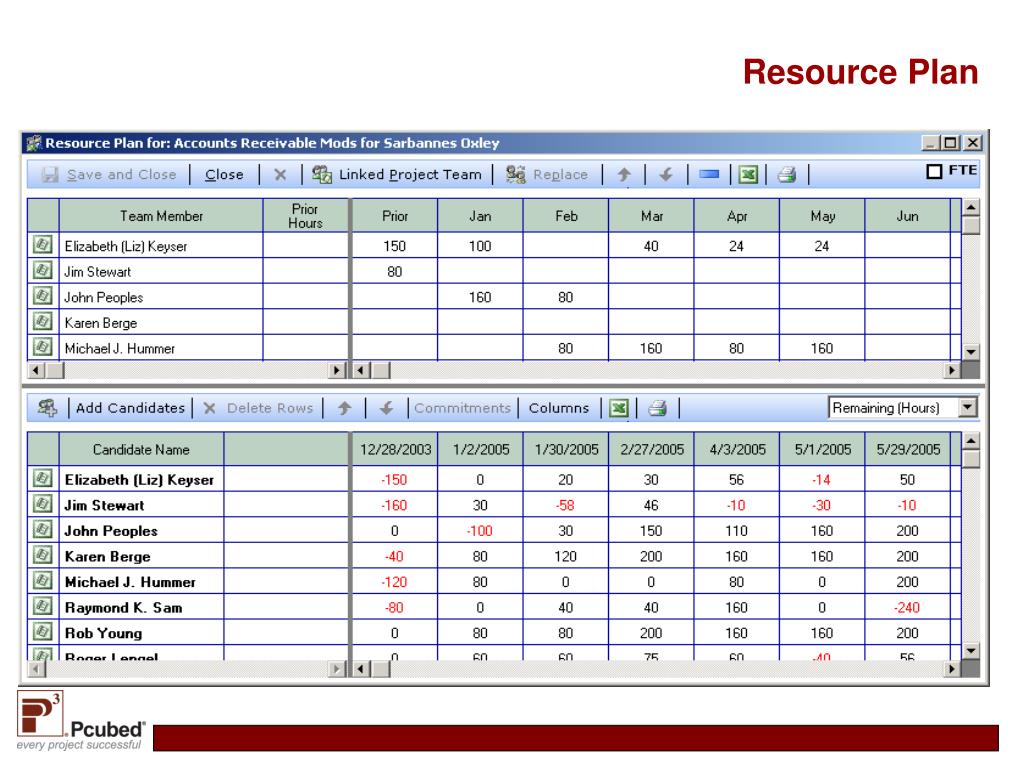Screen dimensions: 1024x768
Task: Print candidates with lower printer icon
Action: (658, 408)
